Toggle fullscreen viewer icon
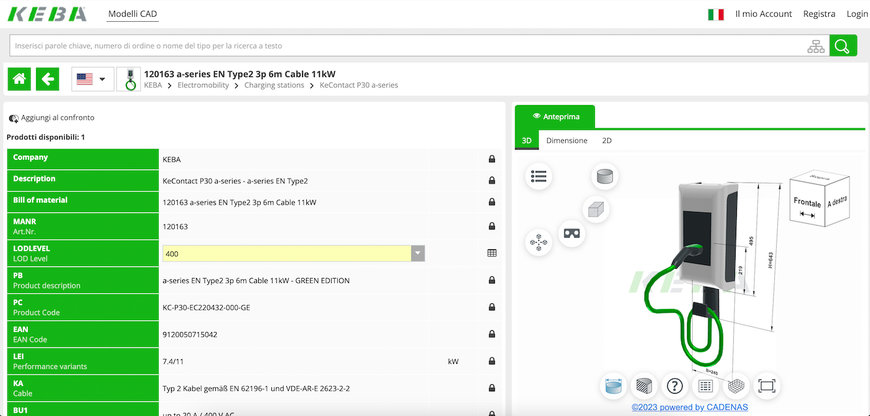870x416 pixels. pyautogui.click(x=767, y=385)
